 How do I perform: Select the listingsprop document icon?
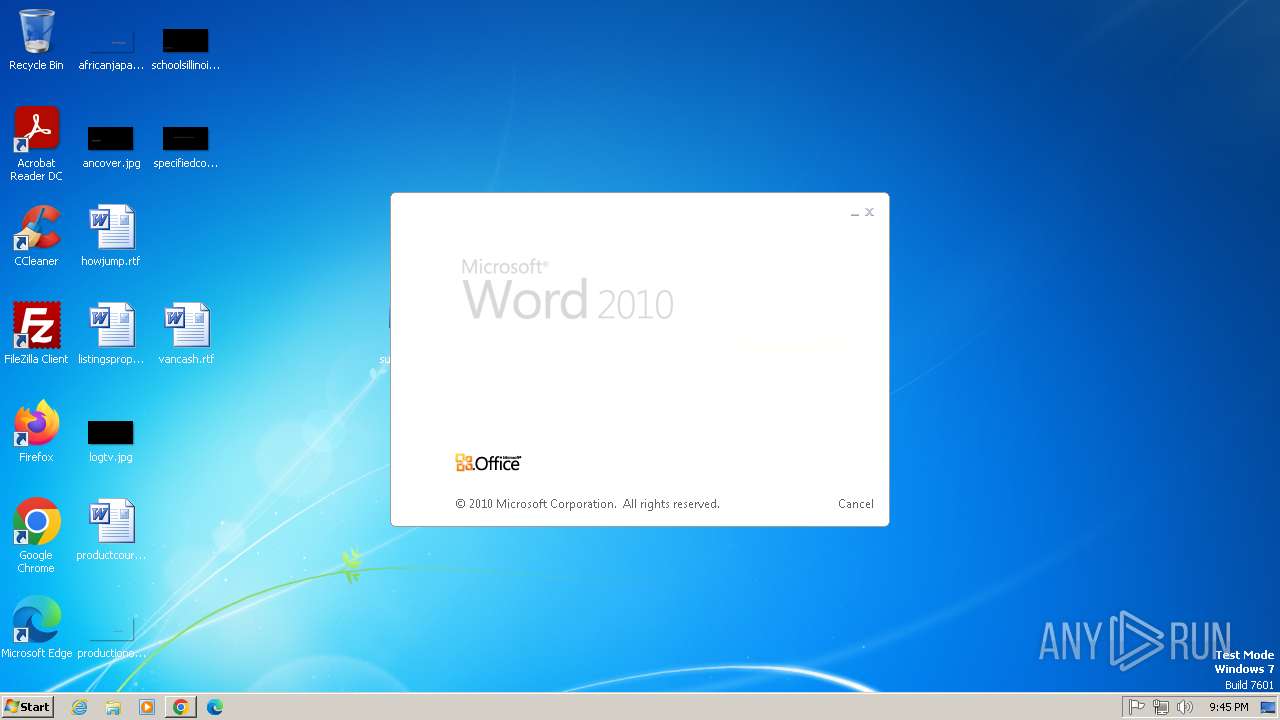coord(111,334)
